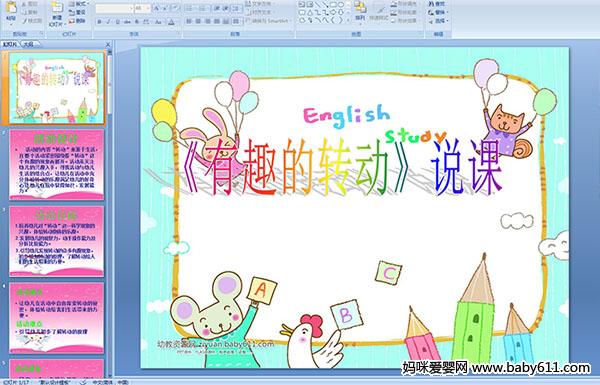Open the Font dialog launcher
The image size is (600, 385).
click(x=178, y=34)
